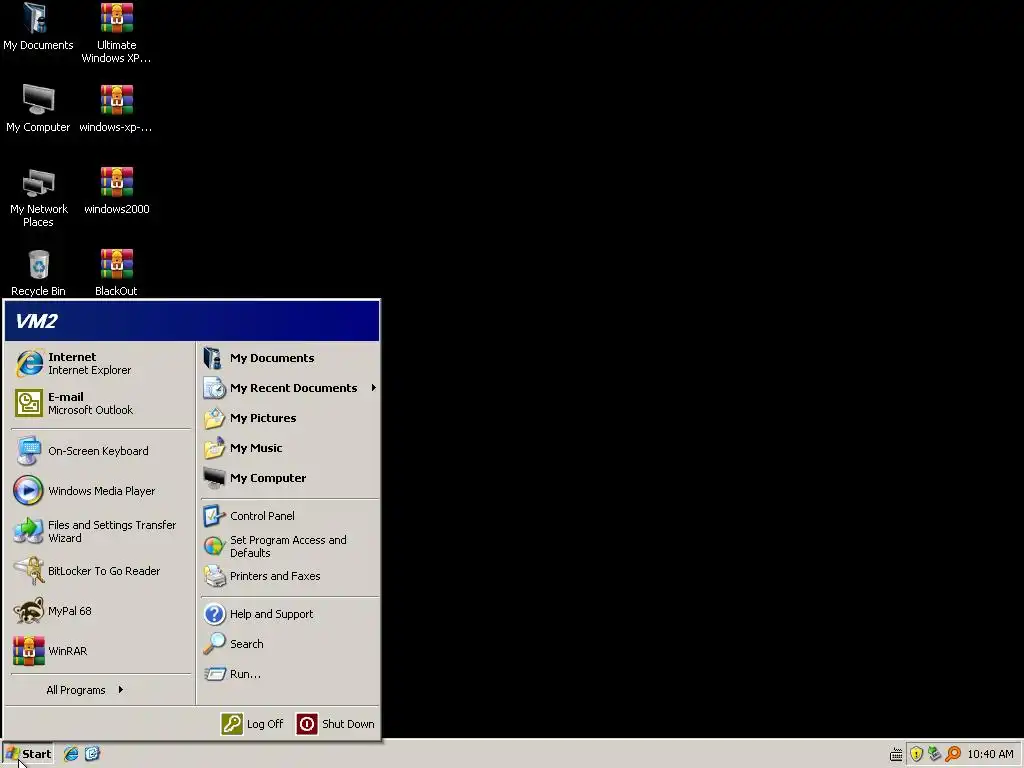
Task: Click the Shut Down button
Action: (x=336, y=724)
